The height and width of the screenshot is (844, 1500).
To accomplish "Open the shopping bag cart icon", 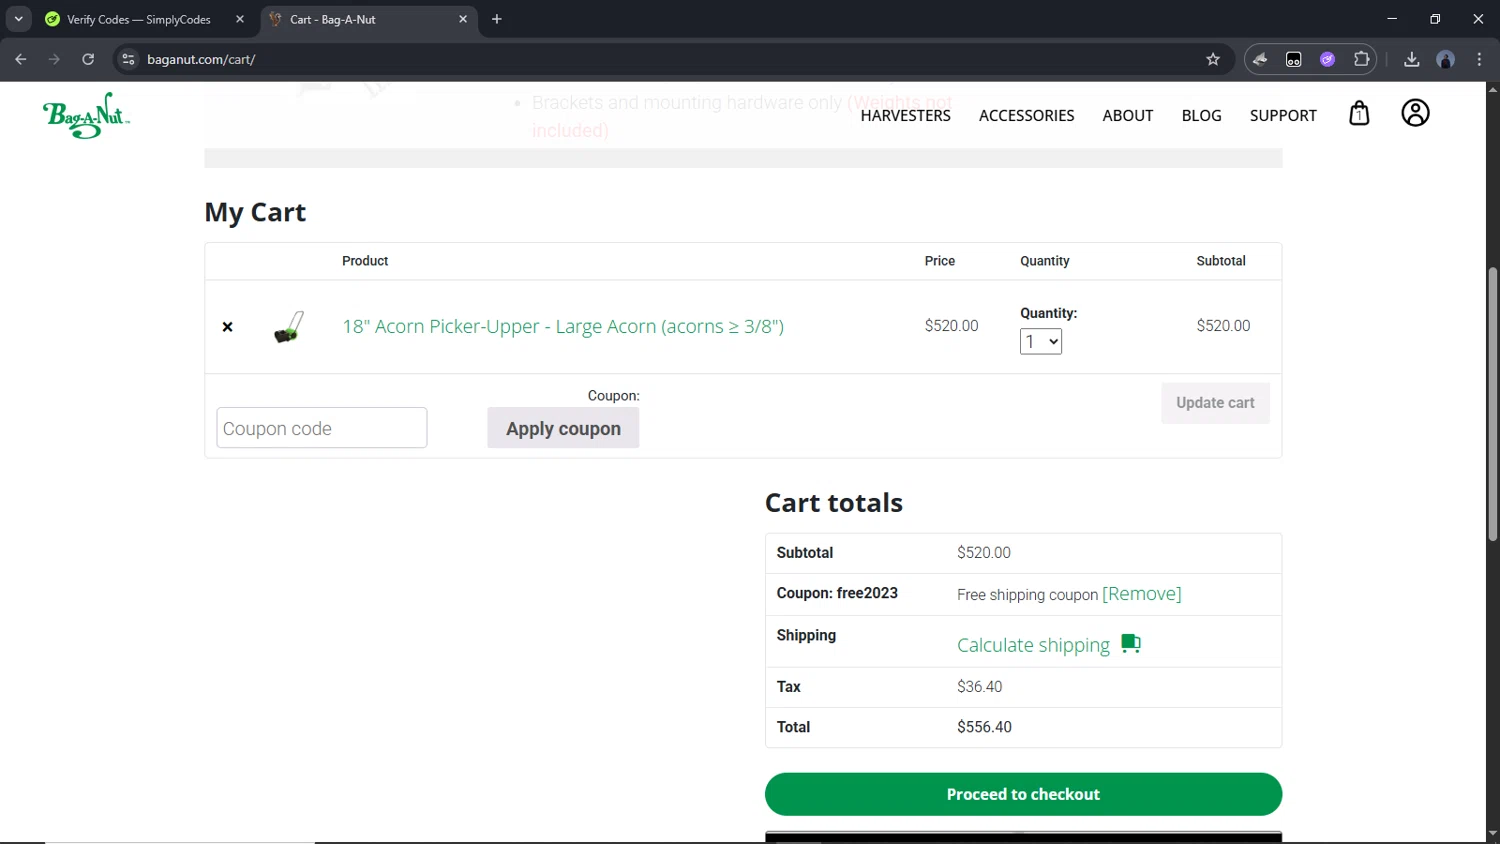I will pyautogui.click(x=1359, y=113).
